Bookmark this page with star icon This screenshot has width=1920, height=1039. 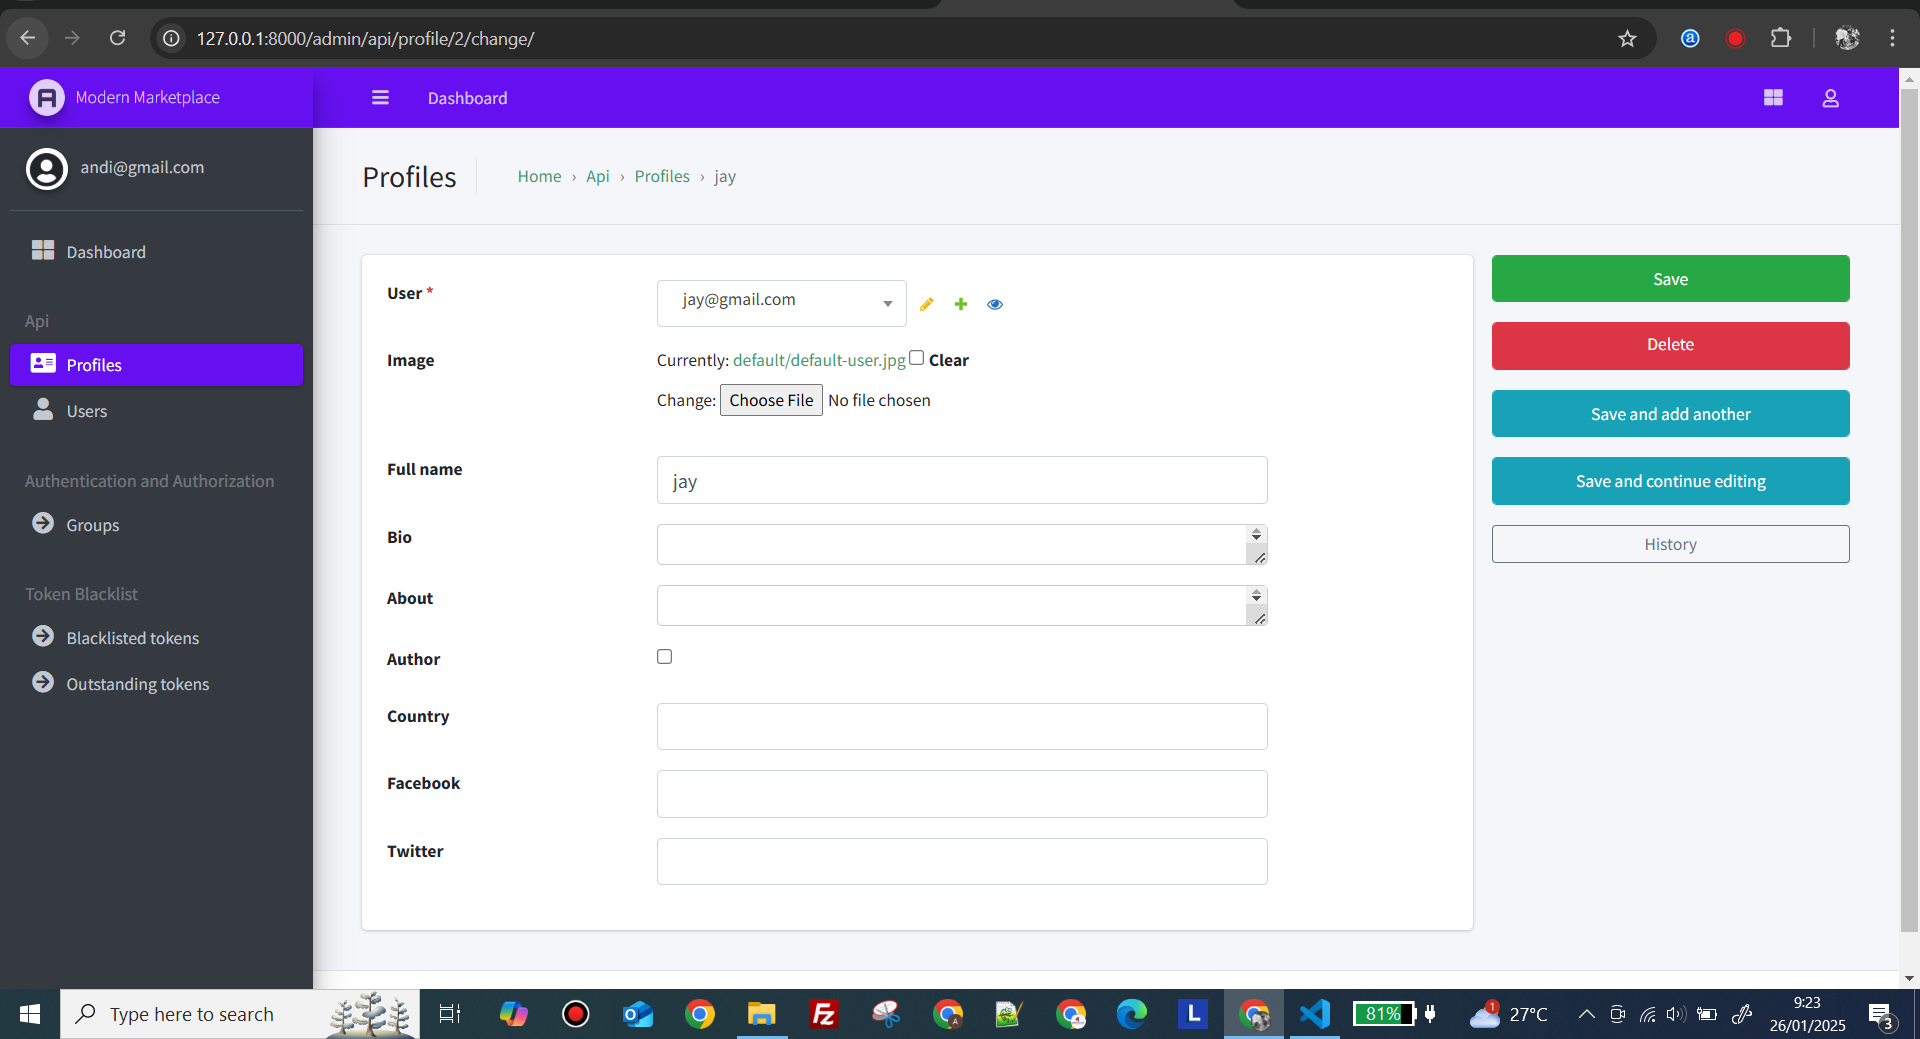click(1627, 38)
